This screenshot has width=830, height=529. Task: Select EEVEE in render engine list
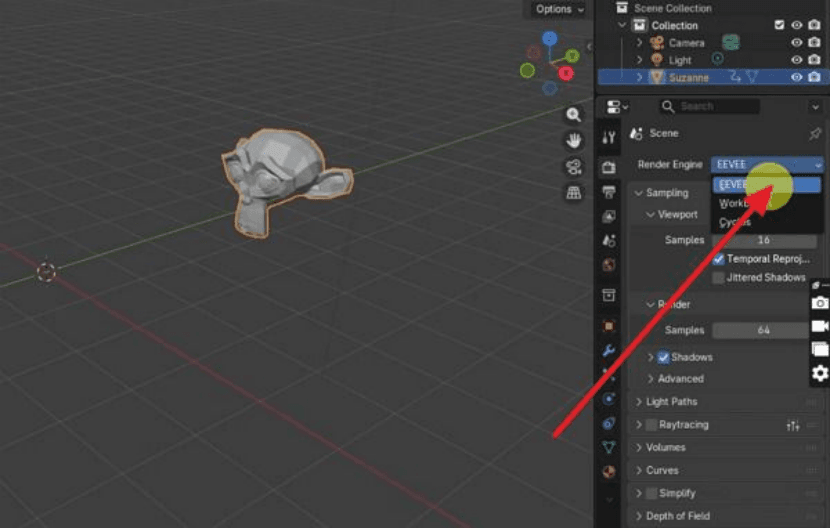coord(767,185)
